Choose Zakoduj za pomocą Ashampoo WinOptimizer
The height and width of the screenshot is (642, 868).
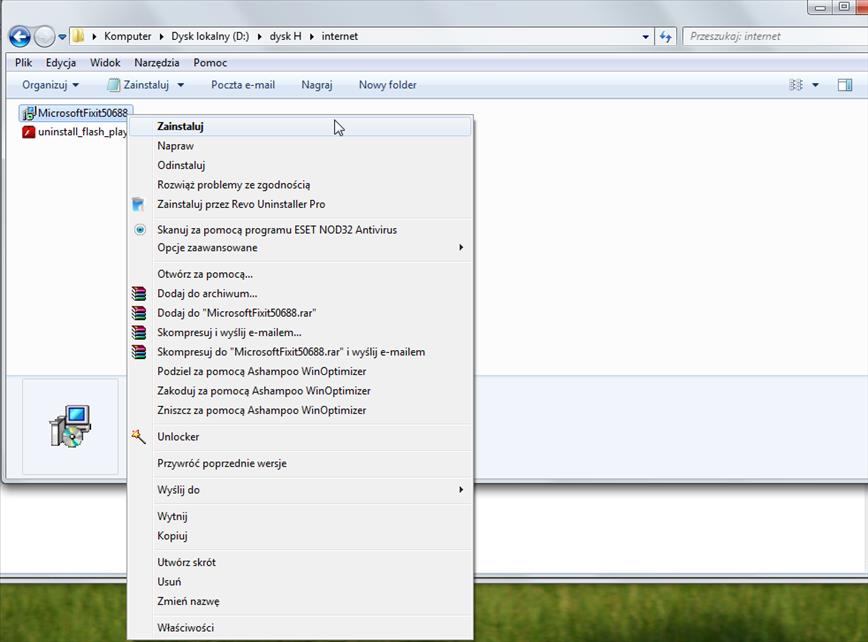[300, 391]
